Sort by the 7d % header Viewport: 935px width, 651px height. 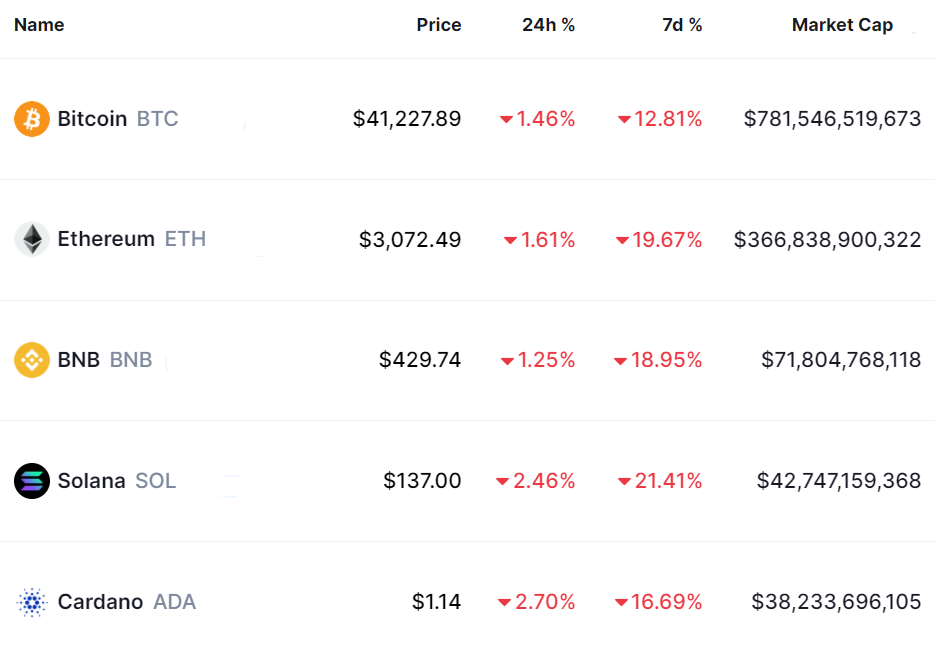point(682,25)
